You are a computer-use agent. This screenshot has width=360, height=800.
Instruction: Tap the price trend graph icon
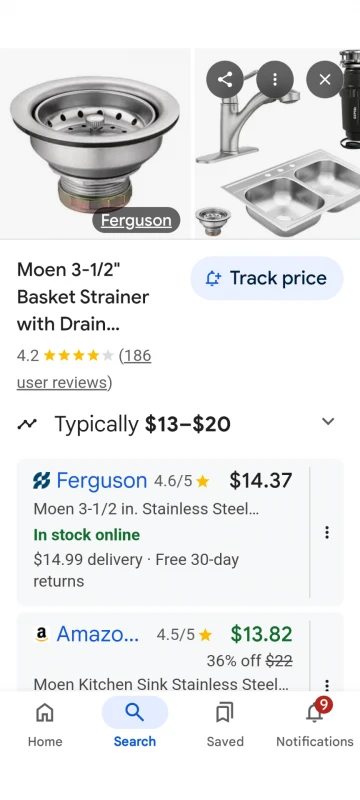tap(27, 423)
